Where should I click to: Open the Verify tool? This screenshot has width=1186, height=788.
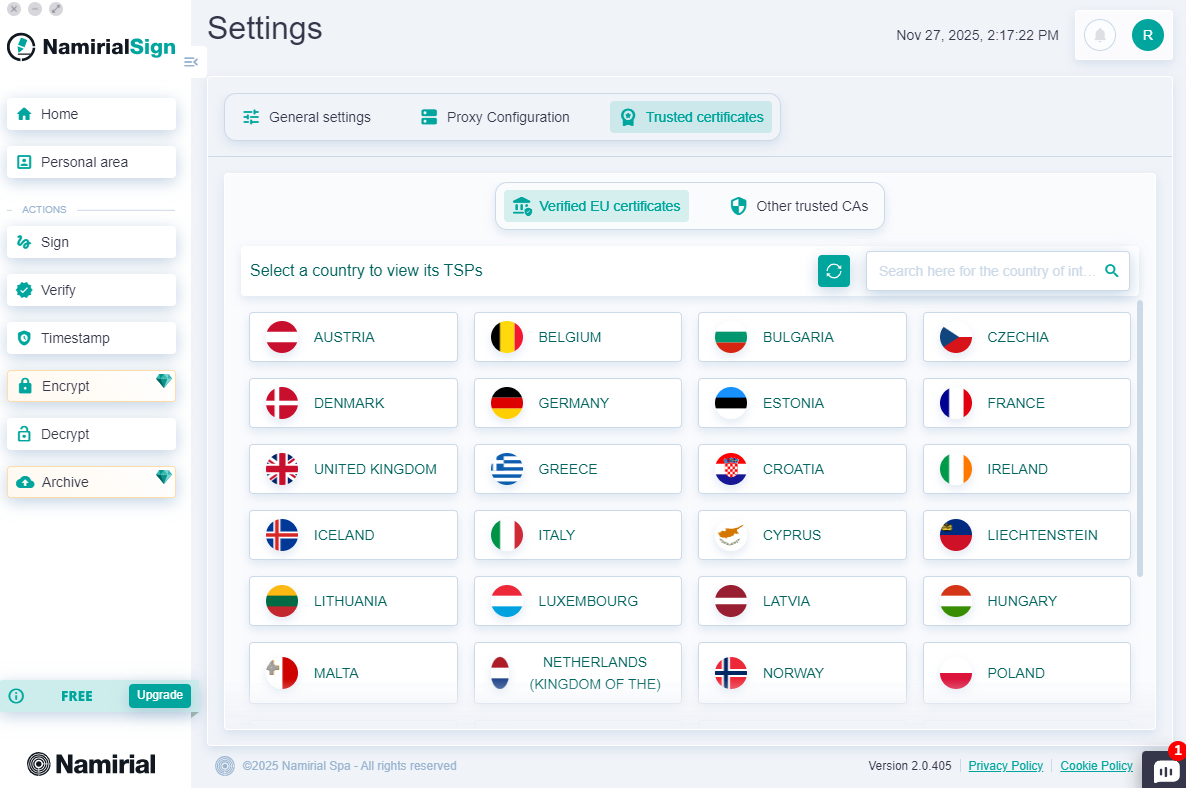click(x=91, y=289)
